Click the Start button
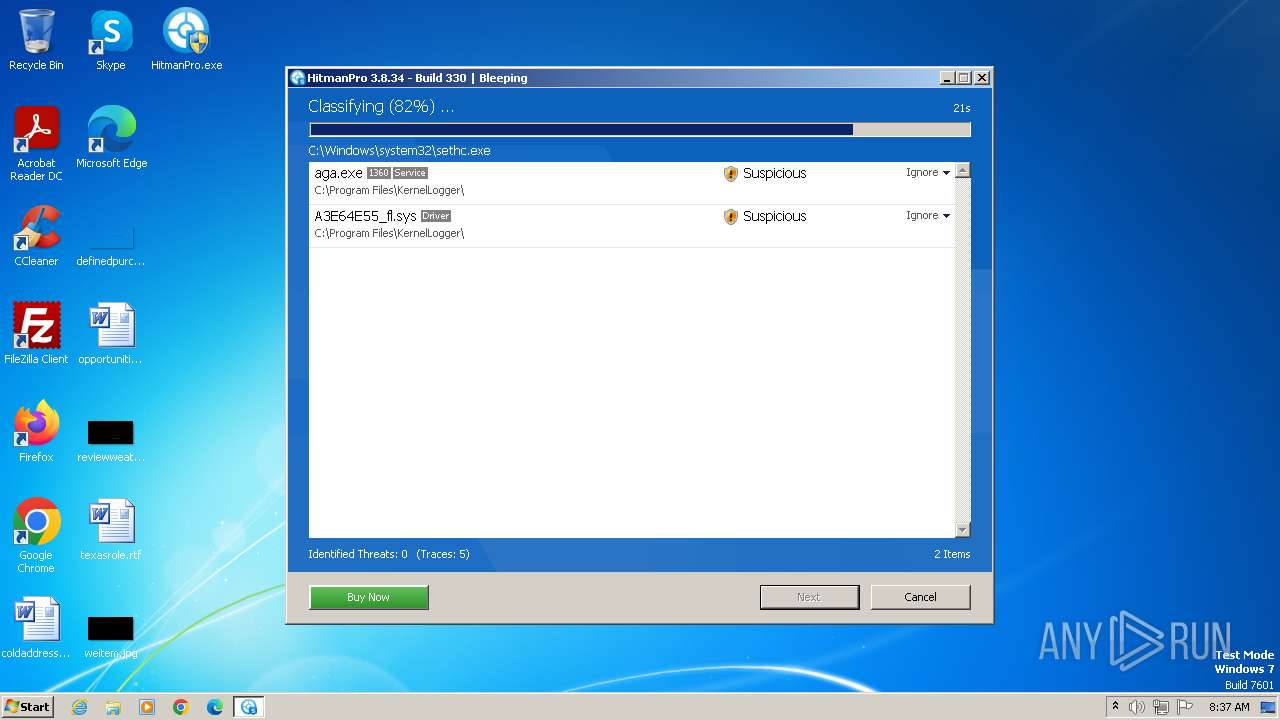 click(28, 707)
